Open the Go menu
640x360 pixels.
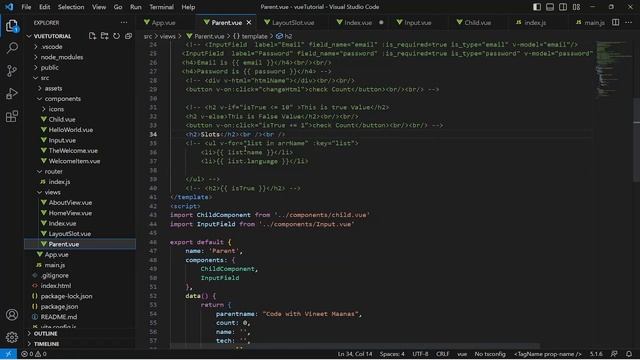pos(118,7)
